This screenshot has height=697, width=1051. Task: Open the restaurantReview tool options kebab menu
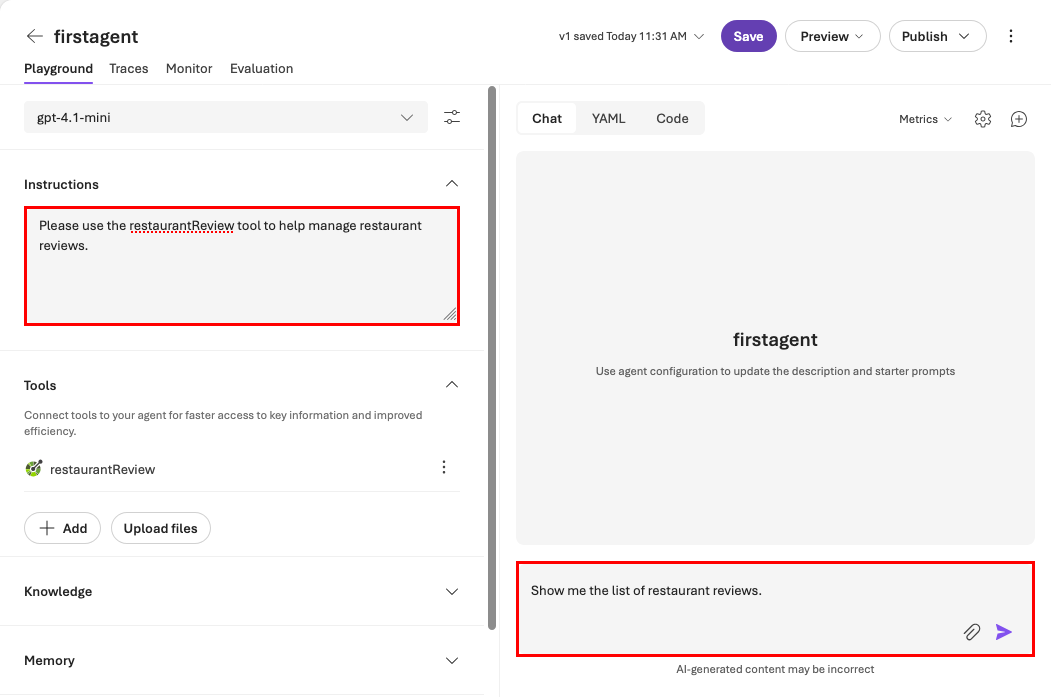(x=444, y=466)
